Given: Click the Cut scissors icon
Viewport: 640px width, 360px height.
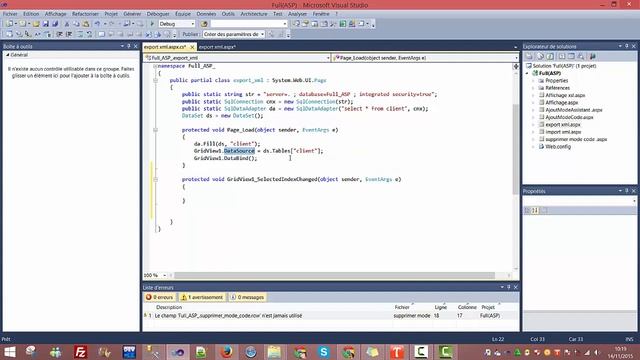Looking at the screenshot, I should pyautogui.click(x=67, y=24).
